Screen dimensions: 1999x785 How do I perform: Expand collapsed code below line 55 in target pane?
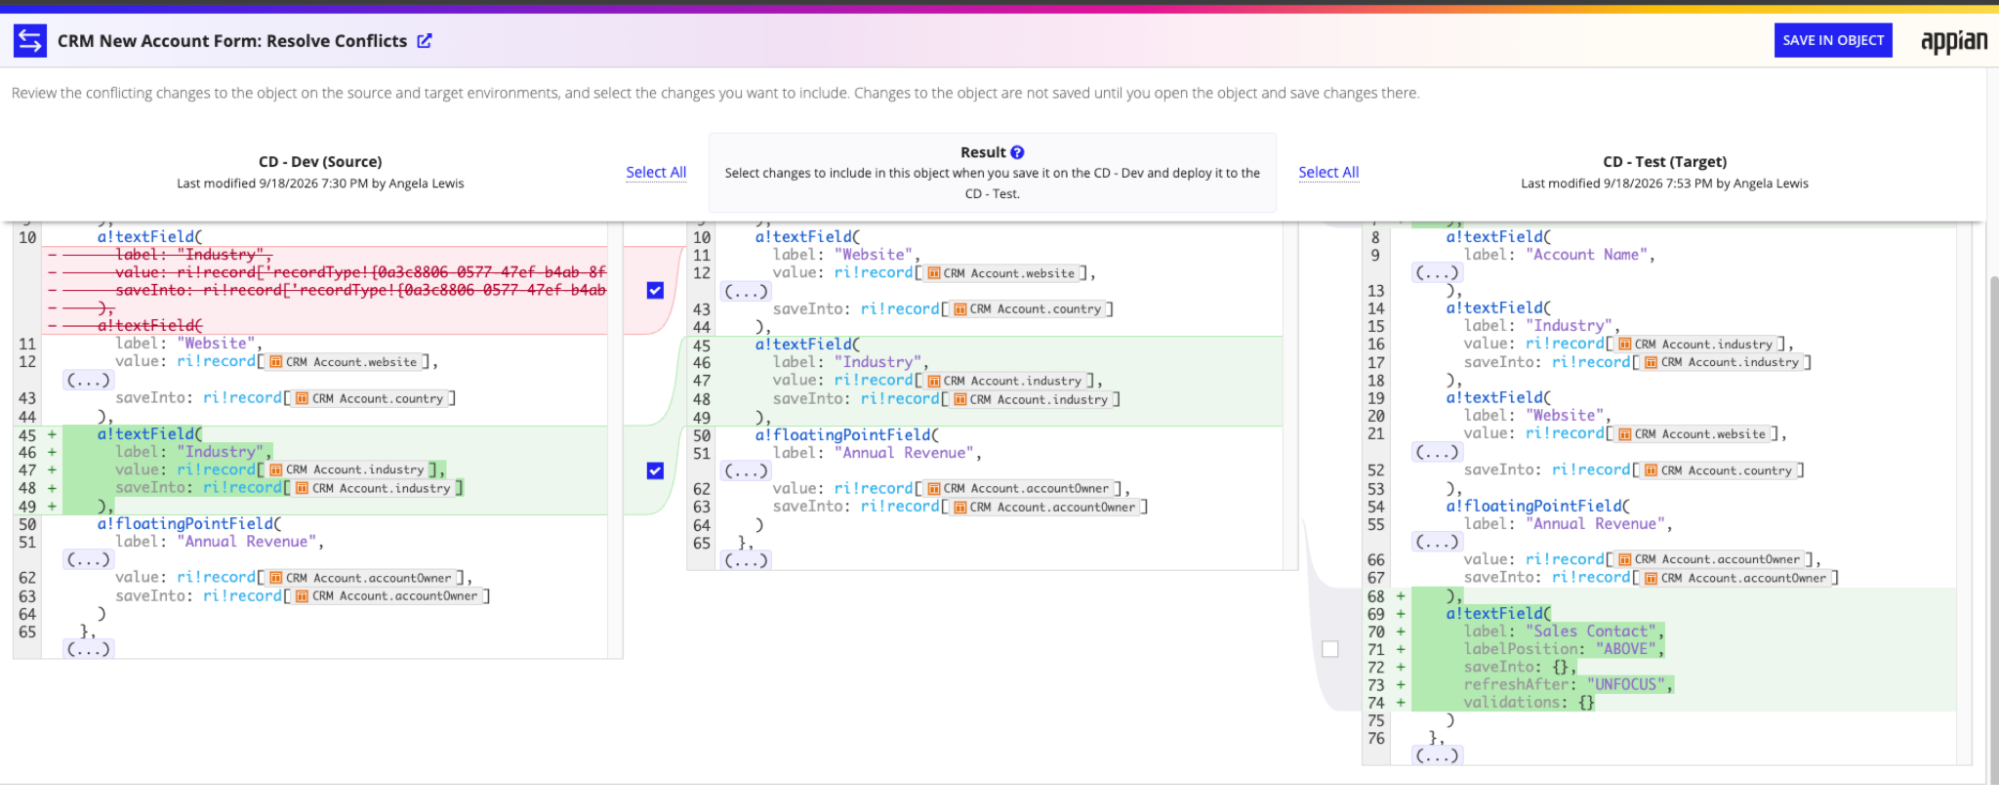pos(1437,542)
